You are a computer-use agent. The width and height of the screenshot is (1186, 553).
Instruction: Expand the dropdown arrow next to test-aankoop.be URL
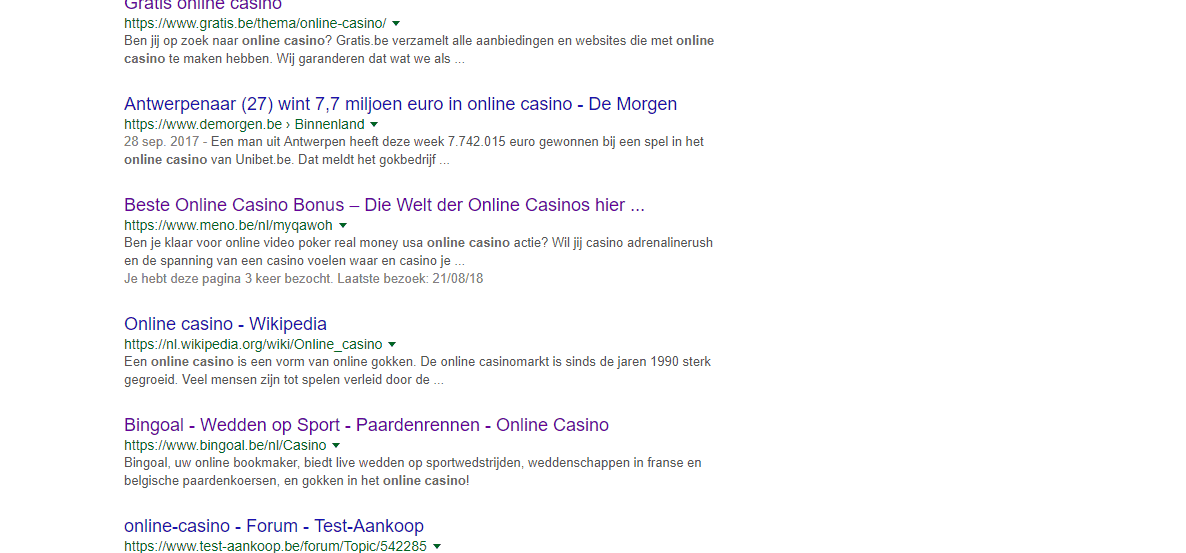click(437, 546)
